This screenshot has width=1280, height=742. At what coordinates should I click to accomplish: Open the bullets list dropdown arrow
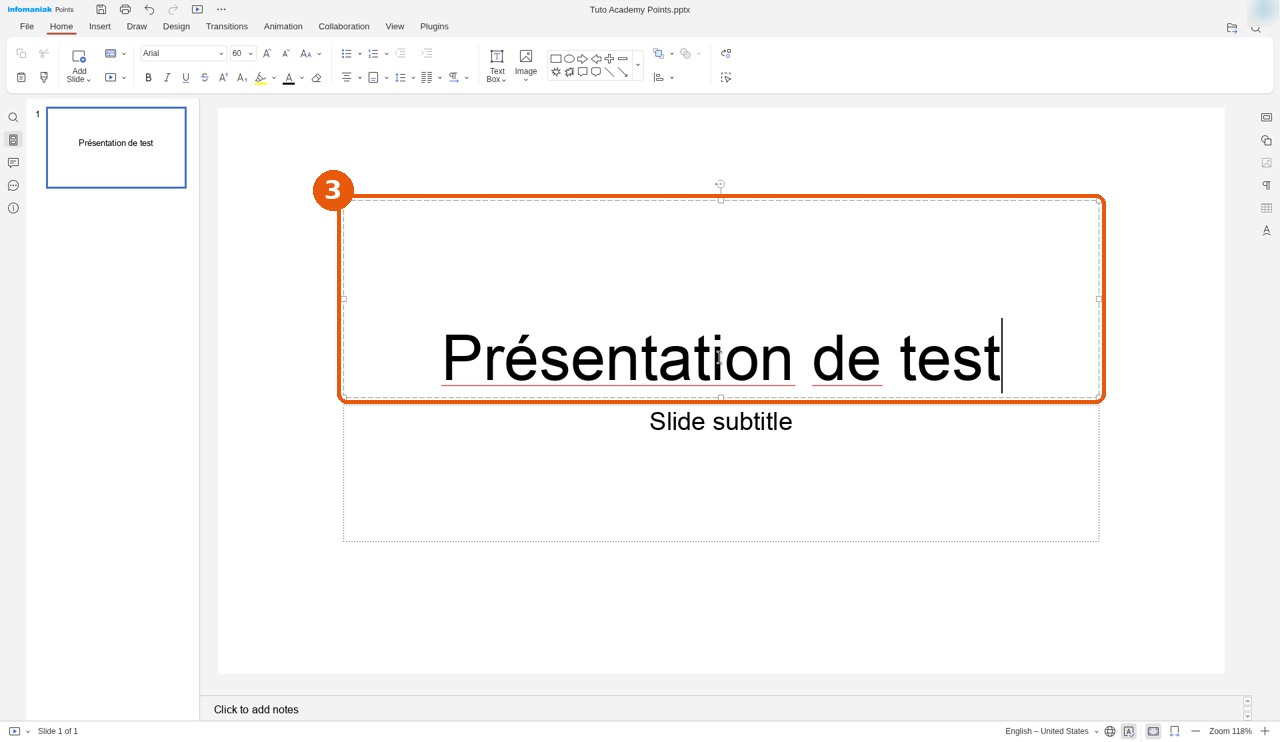coord(360,53)
